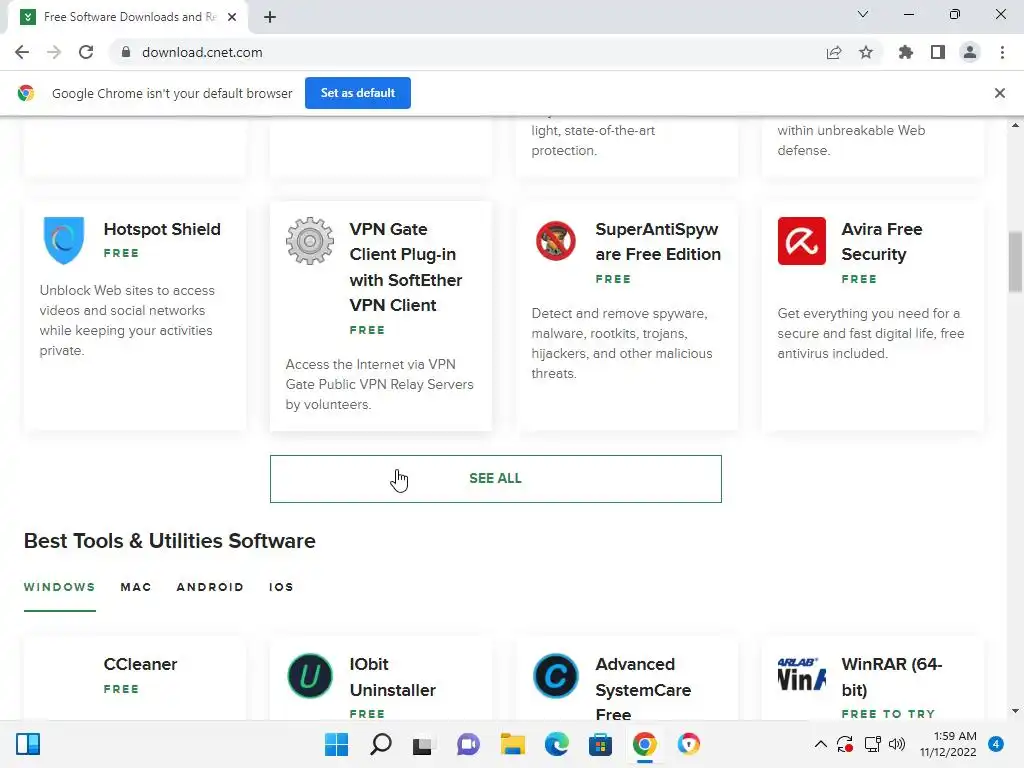Screen dimensions: 1024x768
Task: Open Task View on taskbar
Action: (x=423, y=744)
